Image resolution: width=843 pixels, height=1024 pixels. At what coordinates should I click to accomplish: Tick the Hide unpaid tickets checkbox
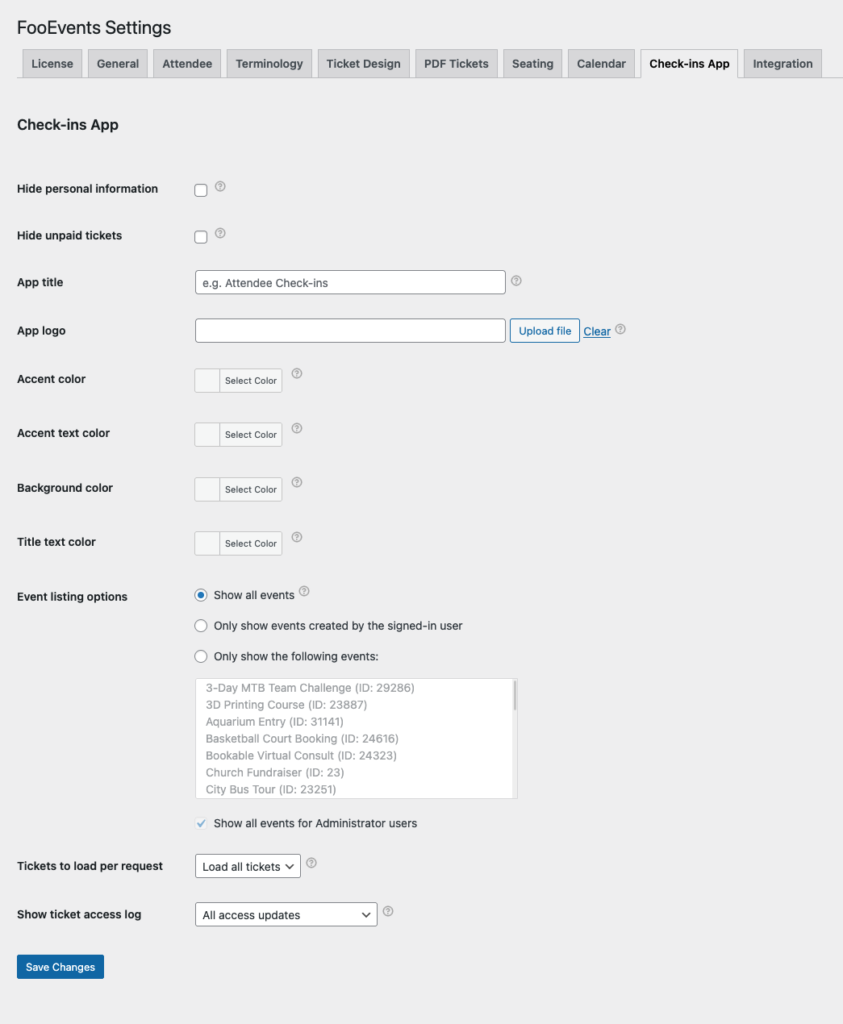click(201, 237)
